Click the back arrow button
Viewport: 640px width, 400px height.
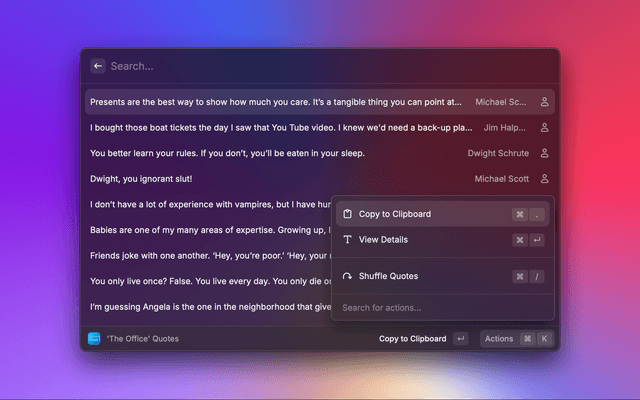pyautogui.click(x=98, y=66)
